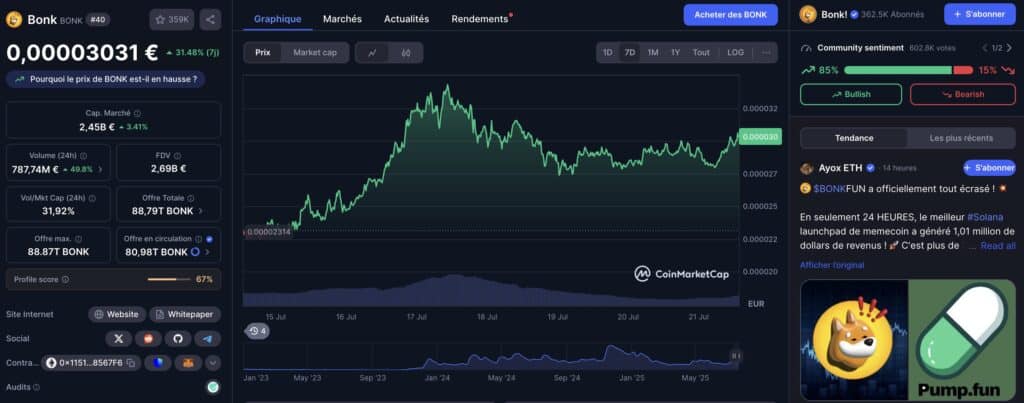Expand Offre en circulation details chevron
This screenshot has width=1024, height=403.
coord(208,252)
